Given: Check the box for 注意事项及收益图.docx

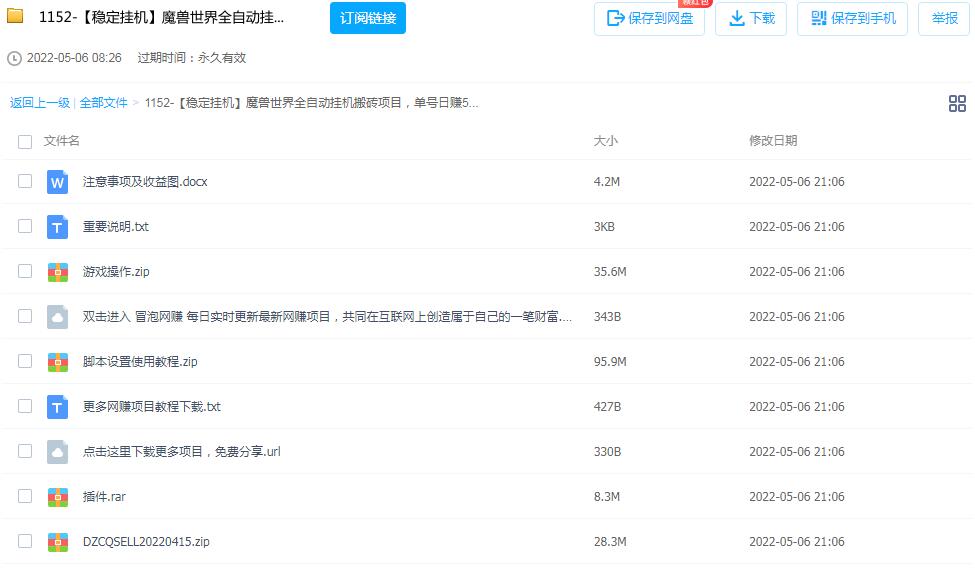Looking at the screenshot, I should tap(25, 181).
